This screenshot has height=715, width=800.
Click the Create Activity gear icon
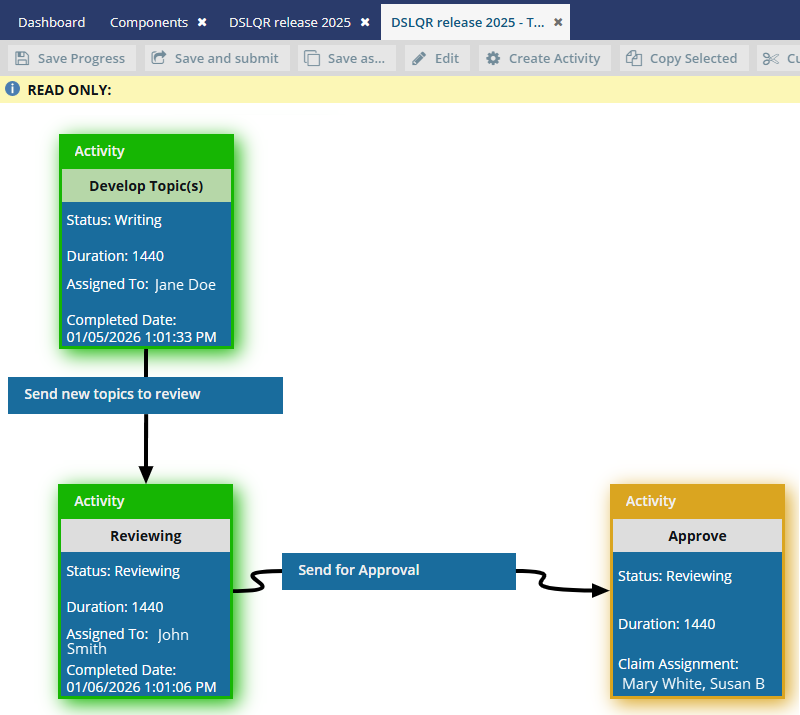[493, 58]
